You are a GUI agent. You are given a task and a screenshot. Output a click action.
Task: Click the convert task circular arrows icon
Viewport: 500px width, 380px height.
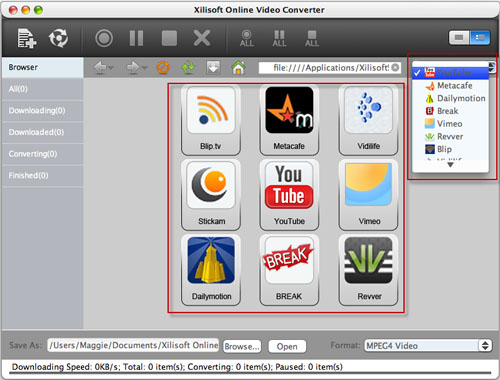click(x=59, y=38)
